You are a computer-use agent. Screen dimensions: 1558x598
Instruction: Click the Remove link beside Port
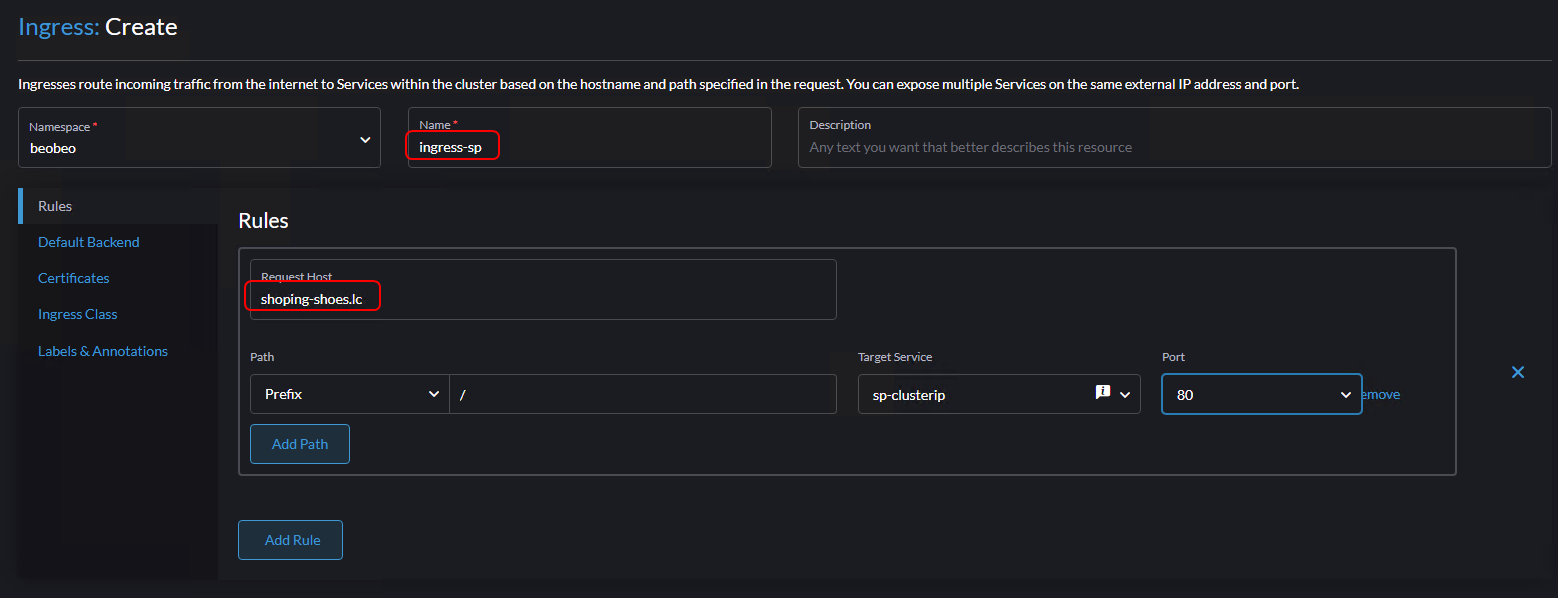pos(1382,395)
